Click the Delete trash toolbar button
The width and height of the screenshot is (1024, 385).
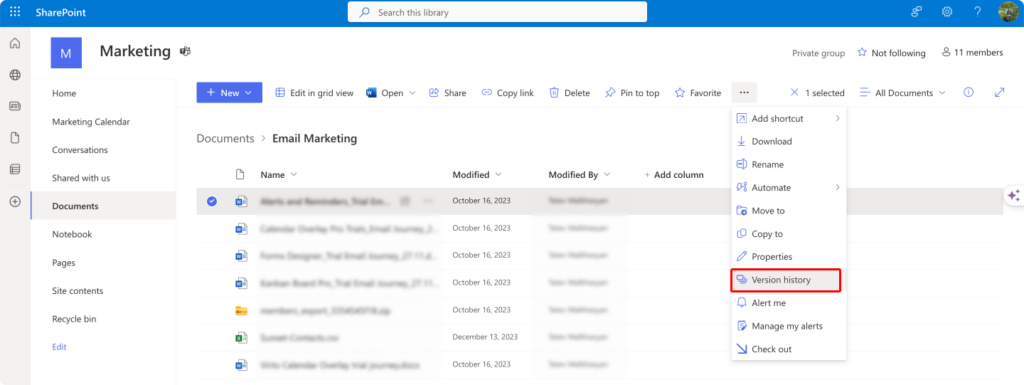tap(569, 93)
